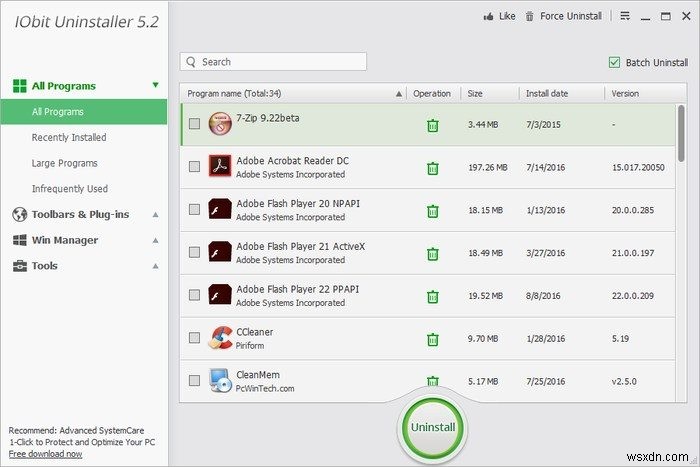Select the Flash Player 21 ActiveX icon
The width and height of the screenshot is (700, 467).
click(220, 252)
